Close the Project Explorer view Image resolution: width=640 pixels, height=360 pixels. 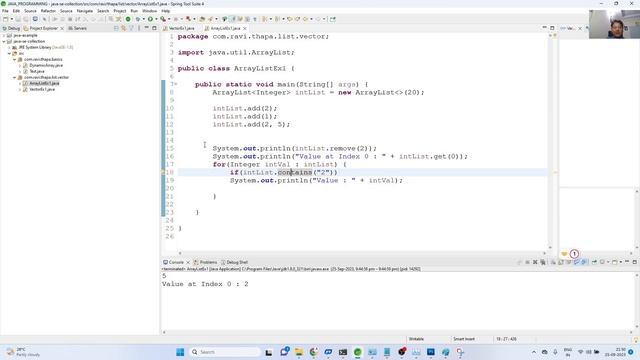click(62, 28)
